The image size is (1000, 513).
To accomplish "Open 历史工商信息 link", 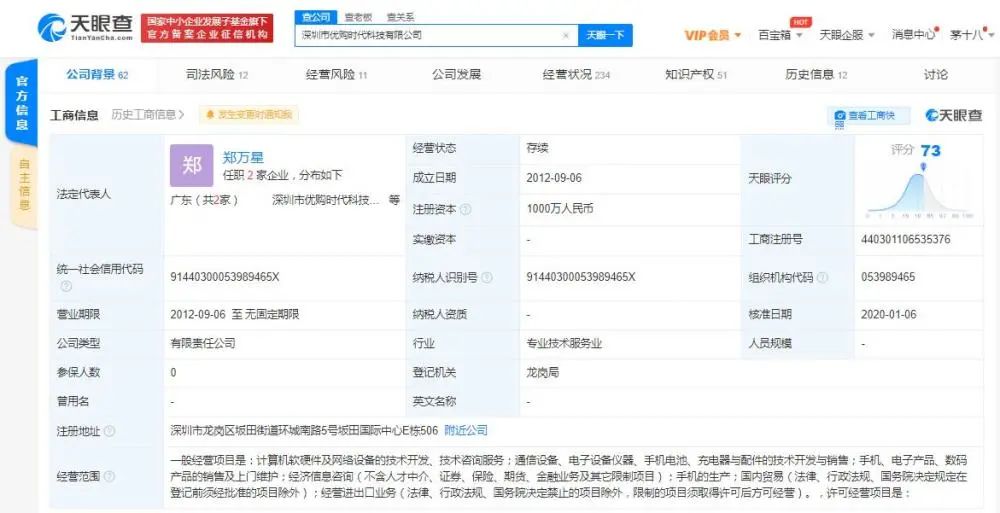I will (x=147, y=115).
